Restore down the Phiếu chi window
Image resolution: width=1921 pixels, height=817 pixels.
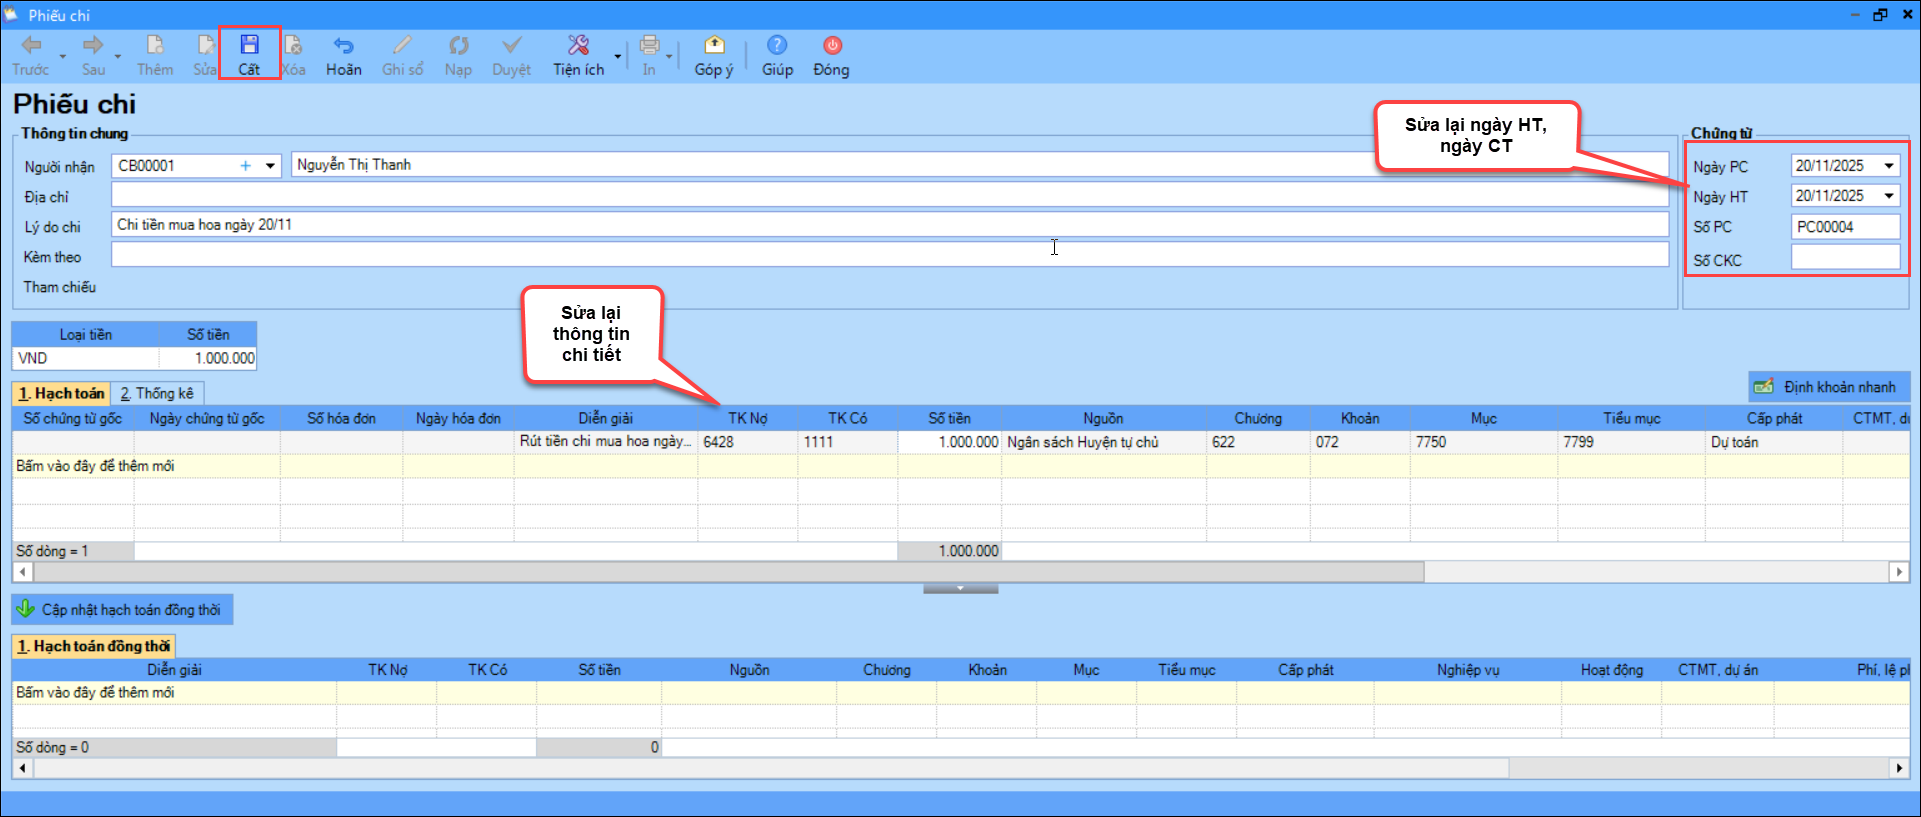pyautogui.click(x=1880, y=14)
